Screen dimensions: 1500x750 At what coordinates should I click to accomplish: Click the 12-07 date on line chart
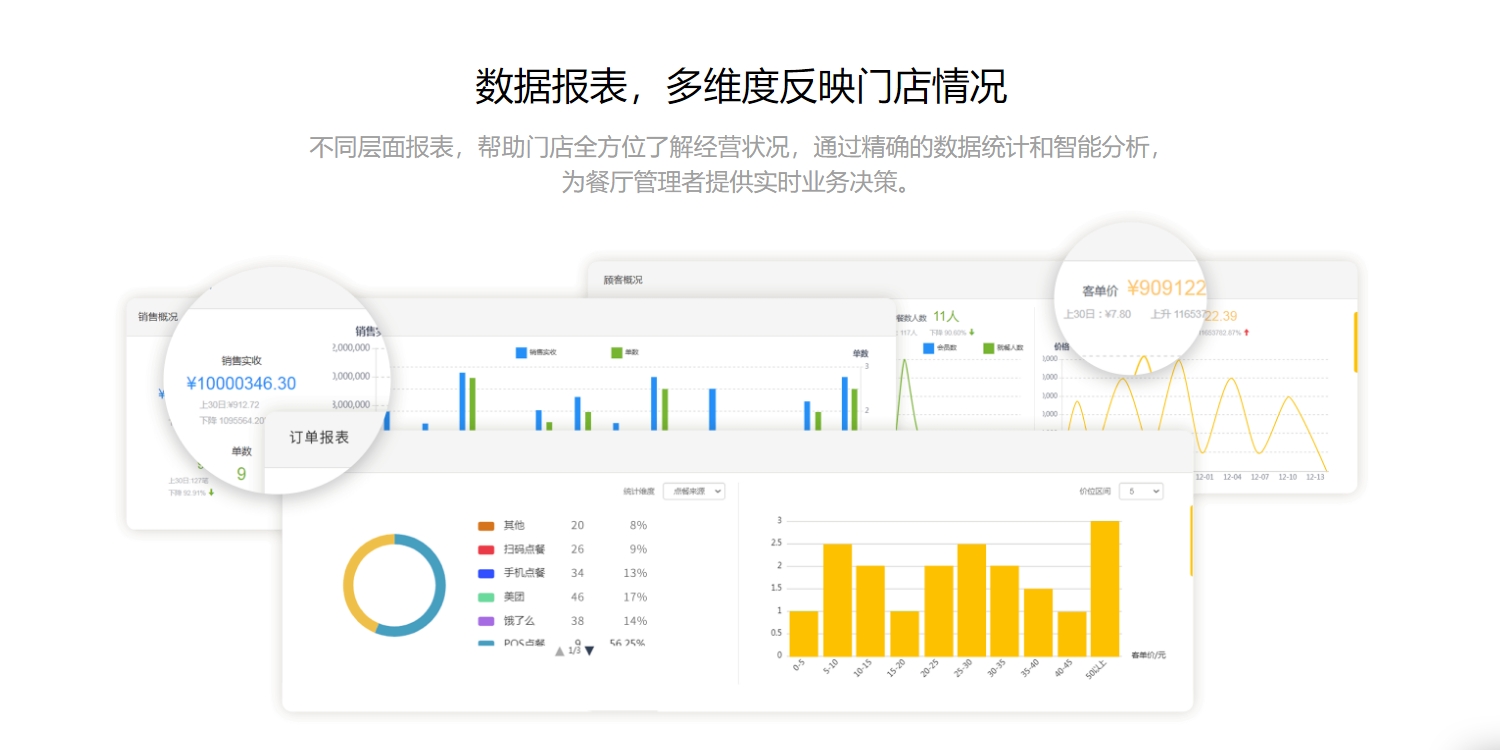[x=1259, y=476]
